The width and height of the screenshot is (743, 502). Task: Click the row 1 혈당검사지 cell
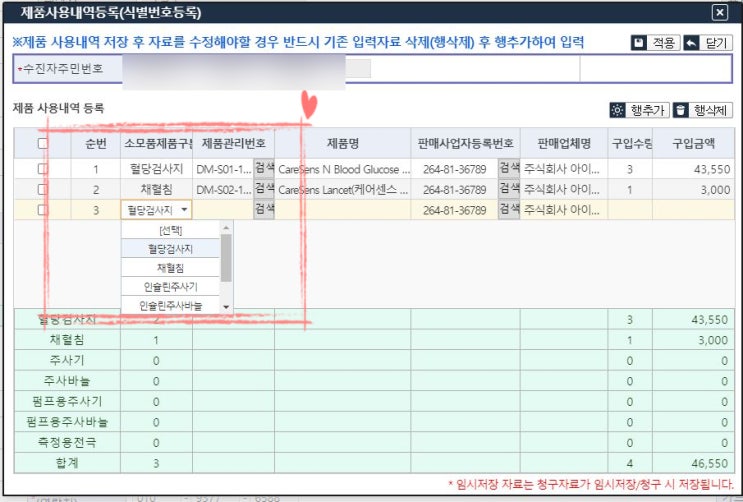click(x=156, y=169)
